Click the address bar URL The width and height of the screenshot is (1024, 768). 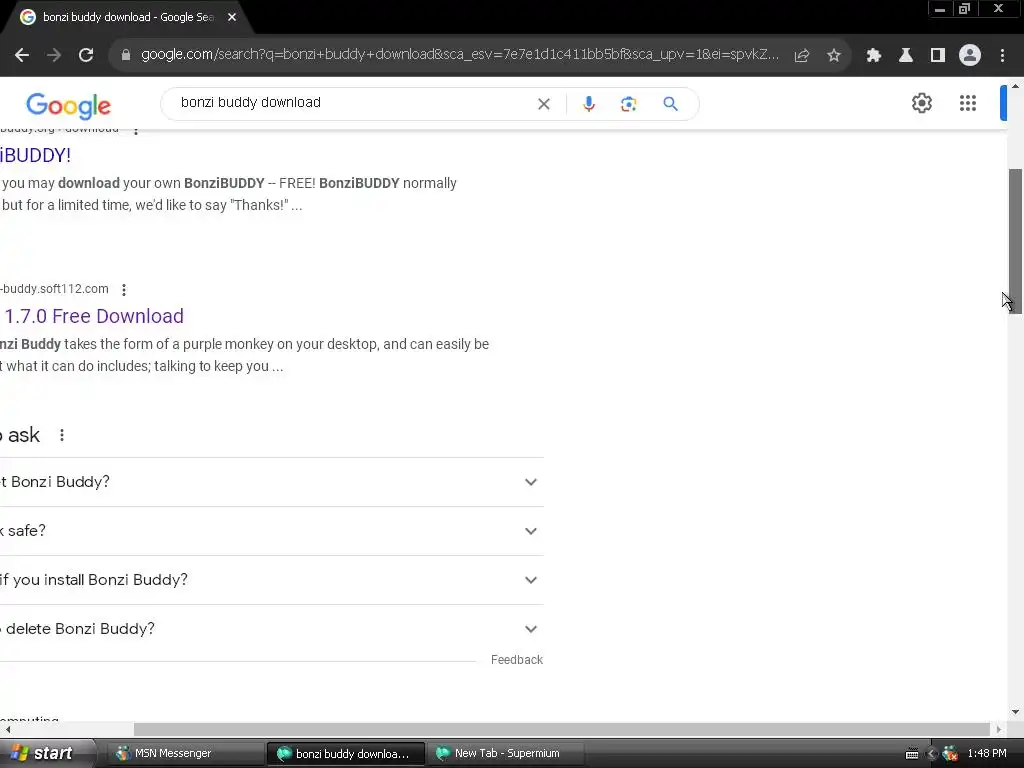tap(460, 55)
